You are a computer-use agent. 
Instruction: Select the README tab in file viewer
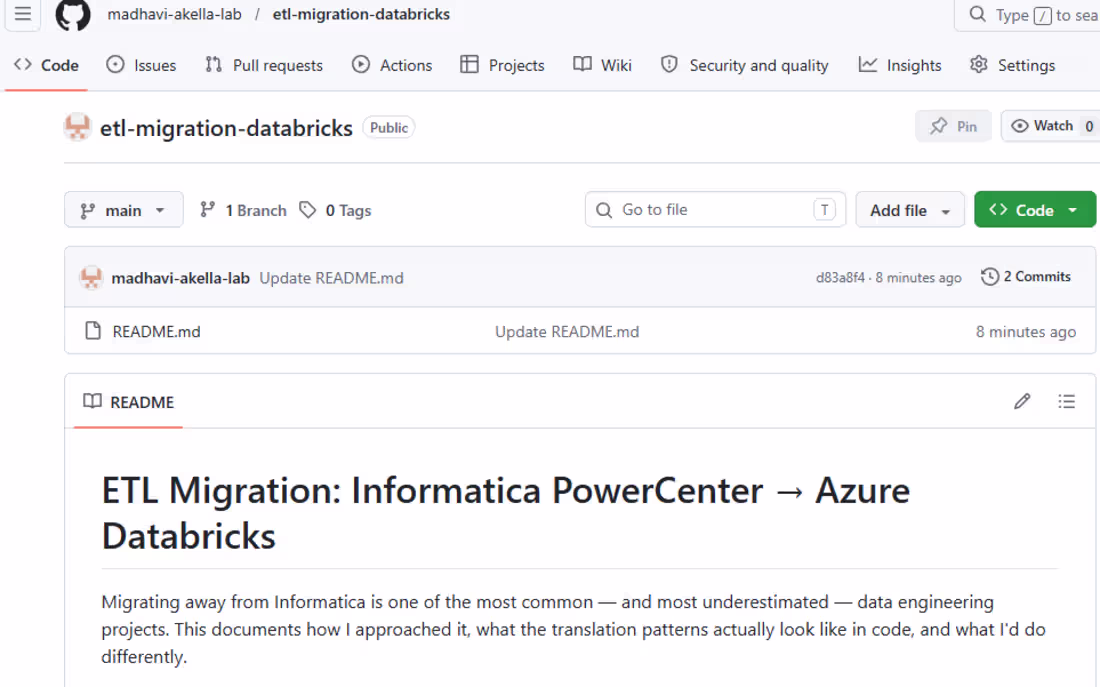pyautogui.click(x=128, y=402)
